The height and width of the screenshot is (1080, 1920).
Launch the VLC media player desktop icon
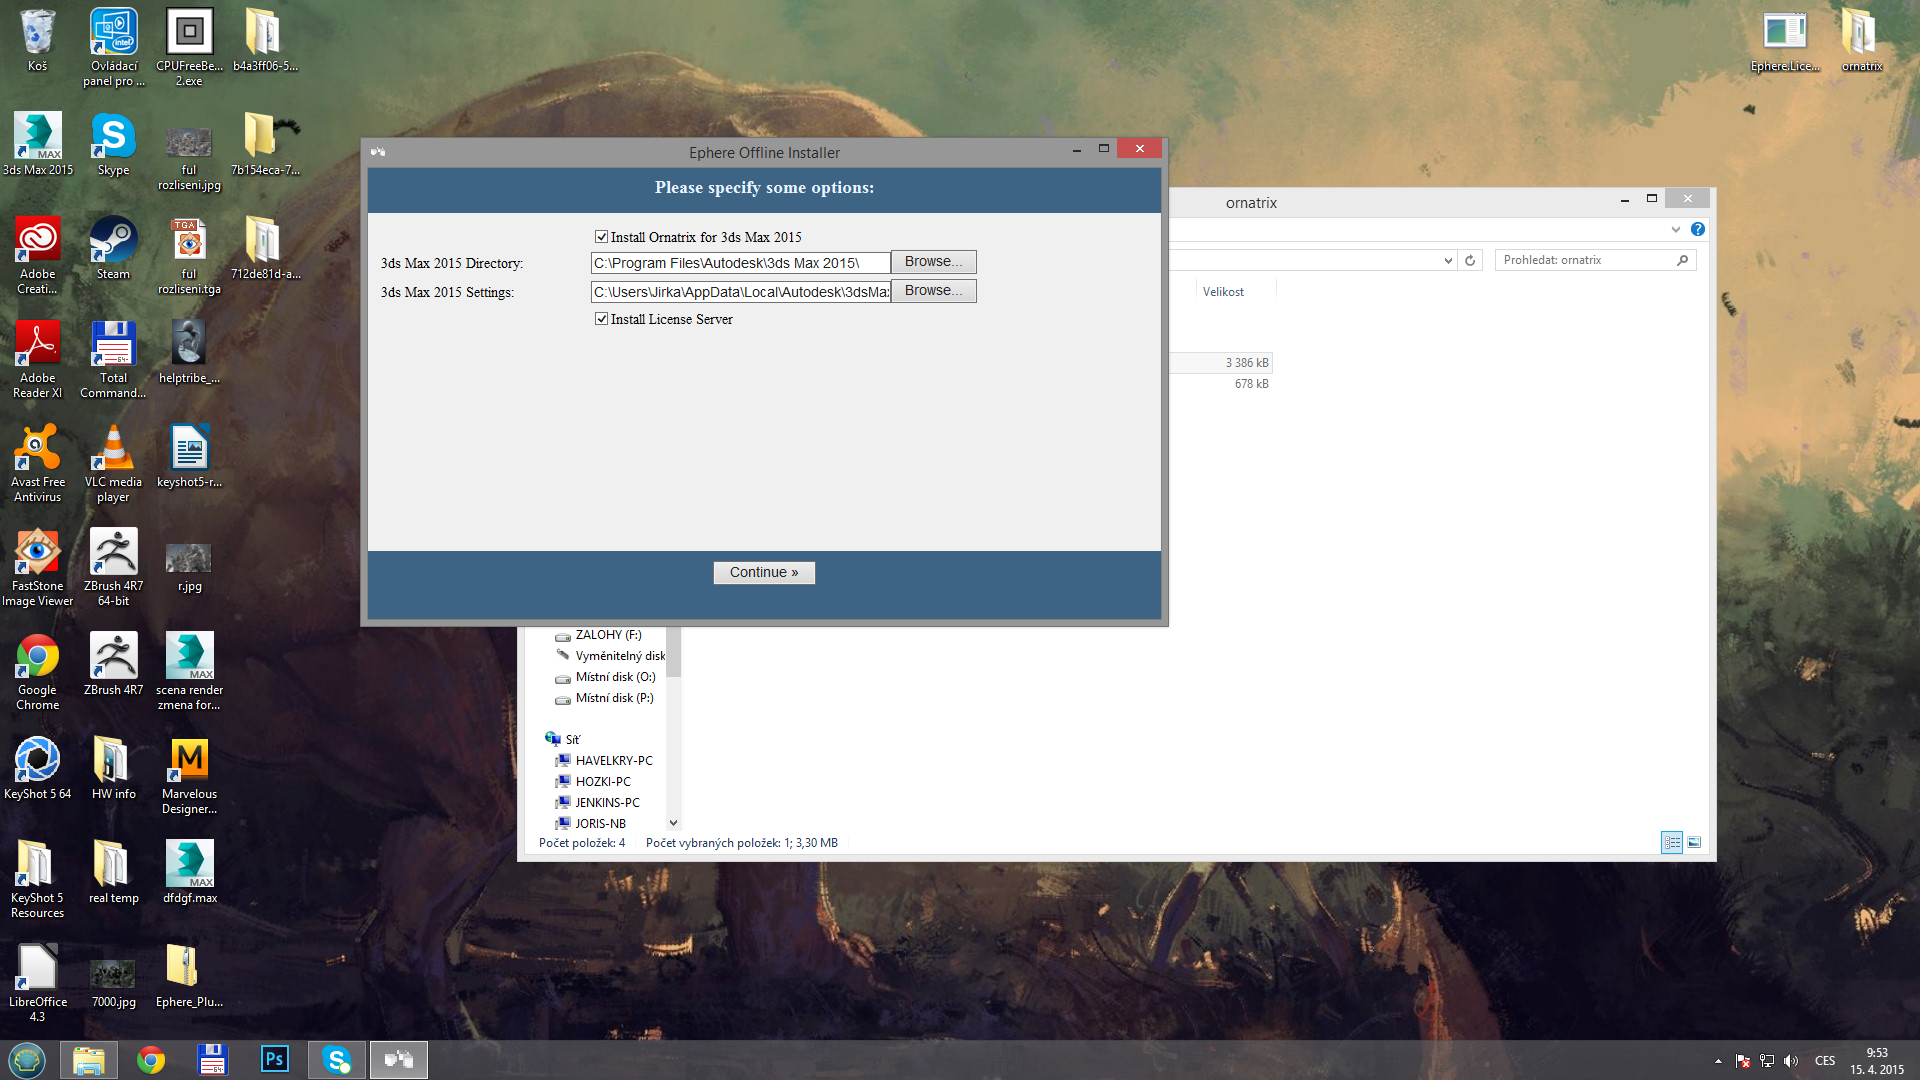[113, 463]
